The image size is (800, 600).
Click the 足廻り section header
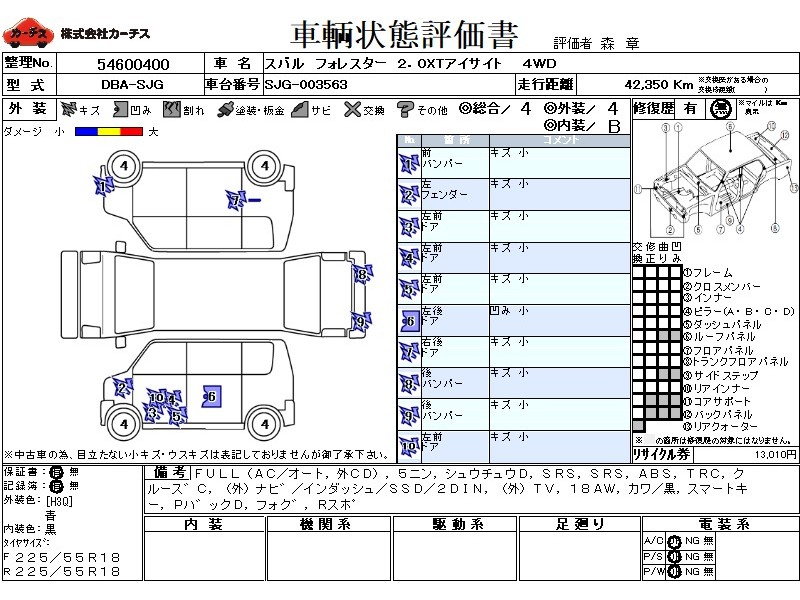click(x=579, y=524)
